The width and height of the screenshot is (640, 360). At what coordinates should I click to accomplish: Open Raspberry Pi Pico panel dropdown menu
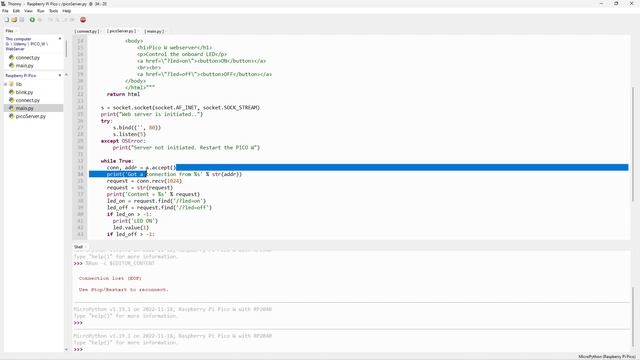(x=60, y=76)
